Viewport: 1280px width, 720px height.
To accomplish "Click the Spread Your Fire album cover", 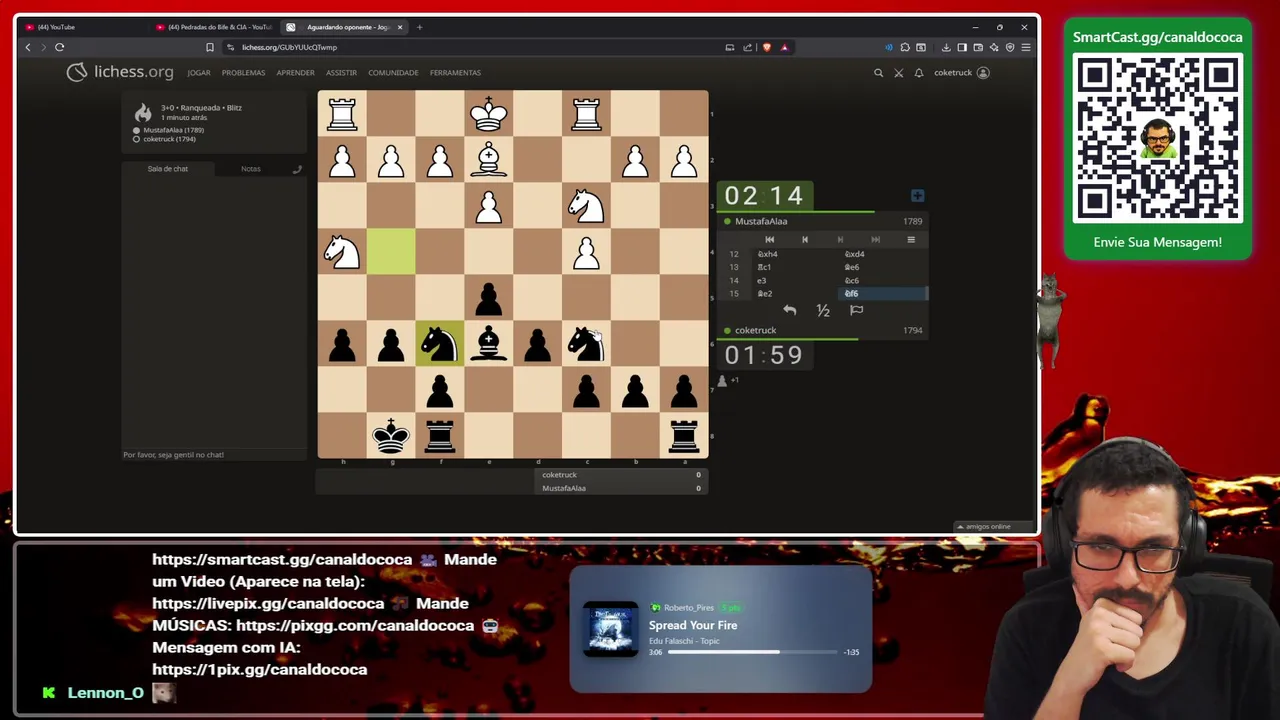I will 611,629.
